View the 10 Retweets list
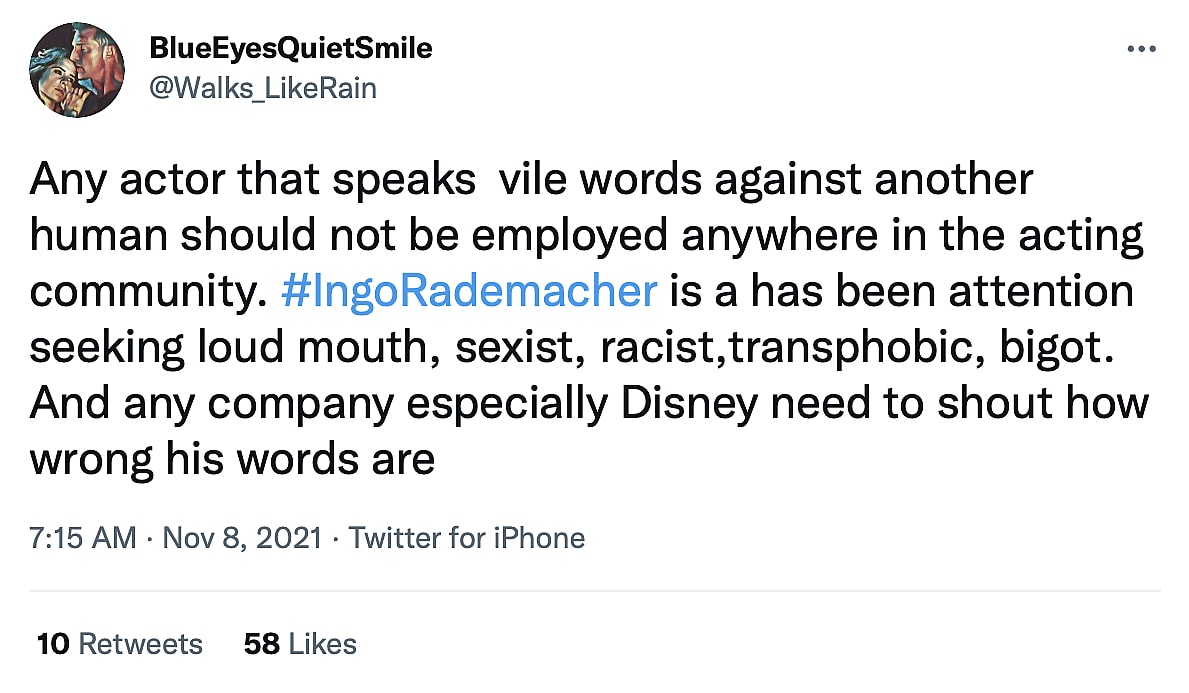The width and height of the screenshot is (1189, 693). 119,644
